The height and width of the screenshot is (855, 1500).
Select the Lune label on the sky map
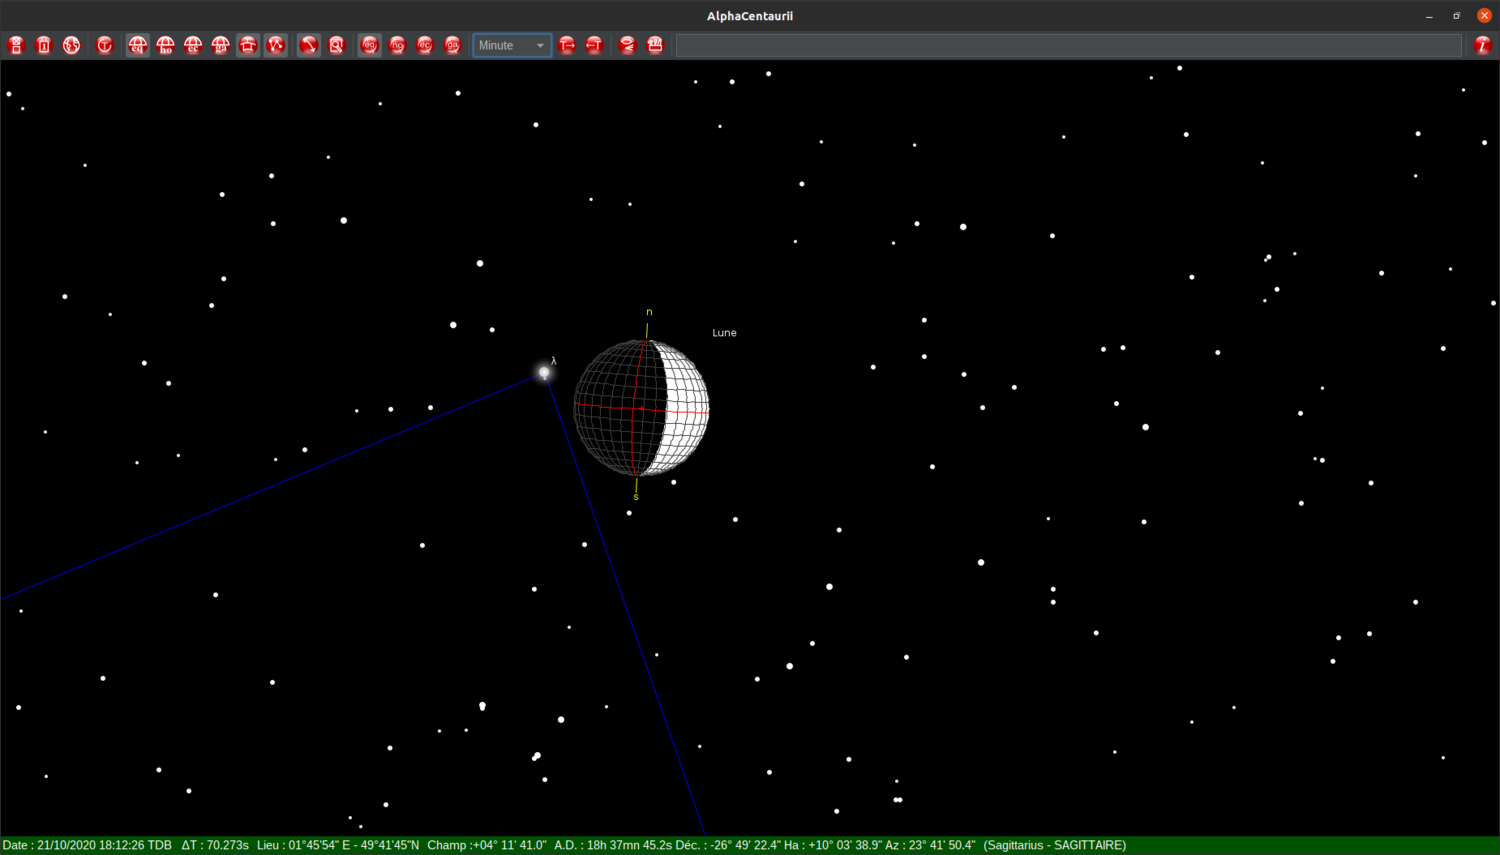pyautogui.click(x=724, y=332)
